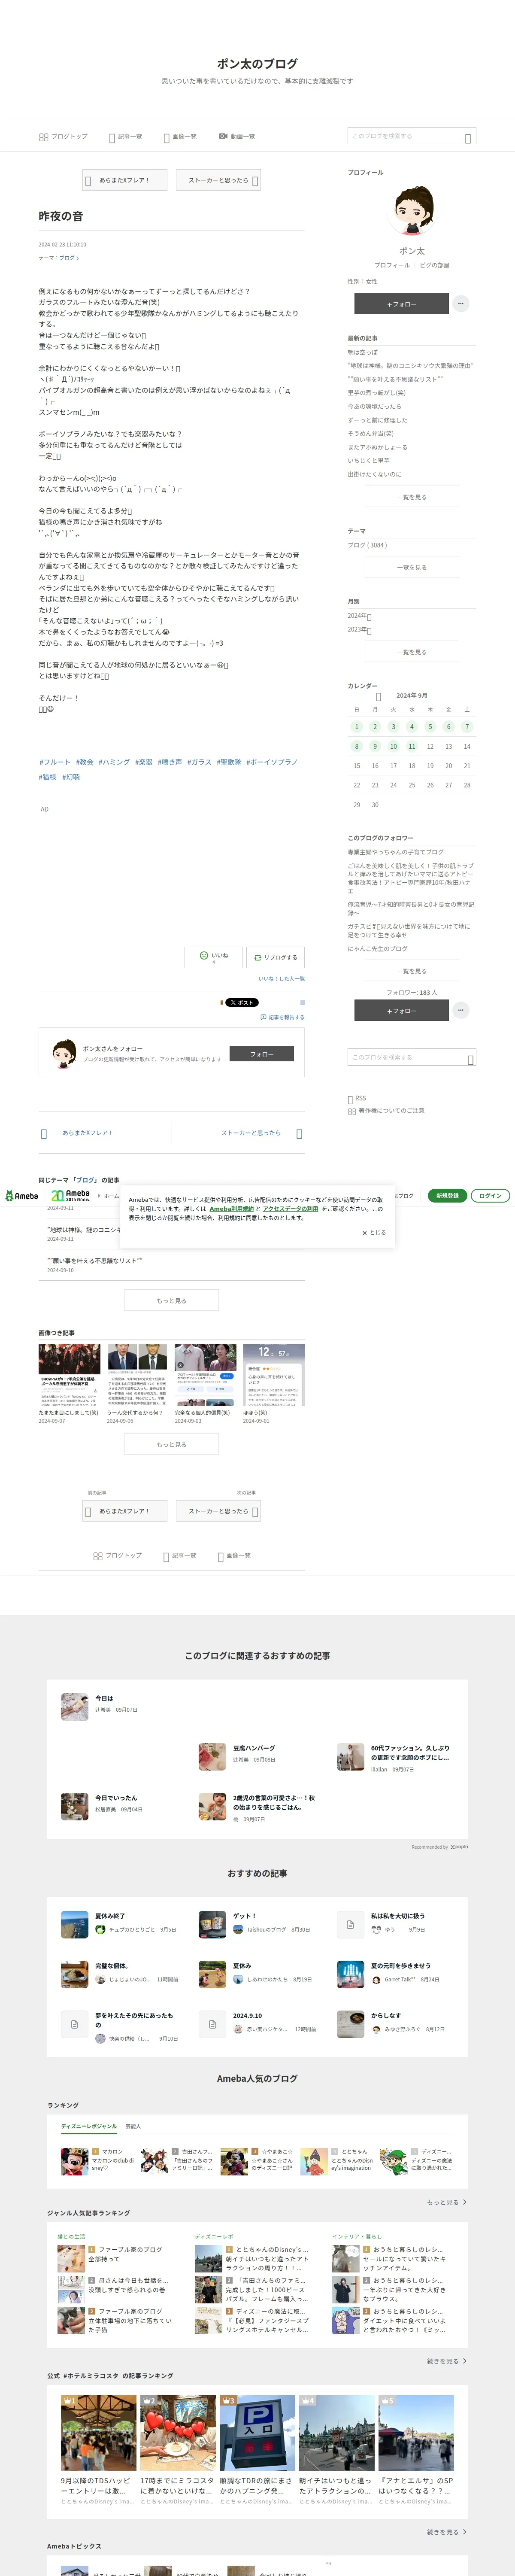Select September 1 in the calendar

[x=356, y=727]
